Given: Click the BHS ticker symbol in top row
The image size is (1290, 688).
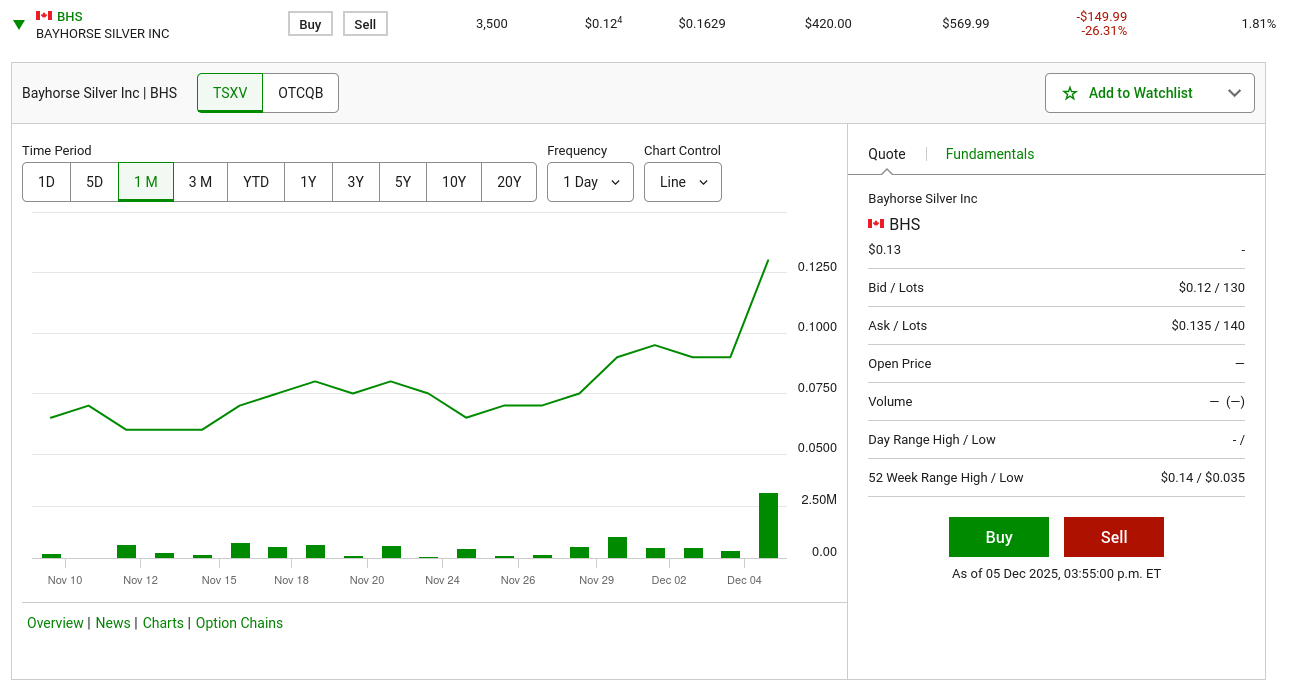Looking at the screenshot, I should pos(70,17).
